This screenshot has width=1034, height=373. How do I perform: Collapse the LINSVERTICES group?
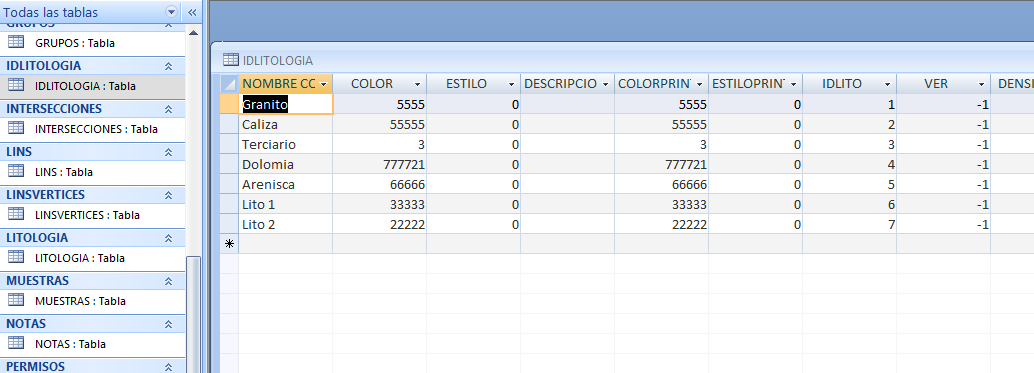click(168, 195)
